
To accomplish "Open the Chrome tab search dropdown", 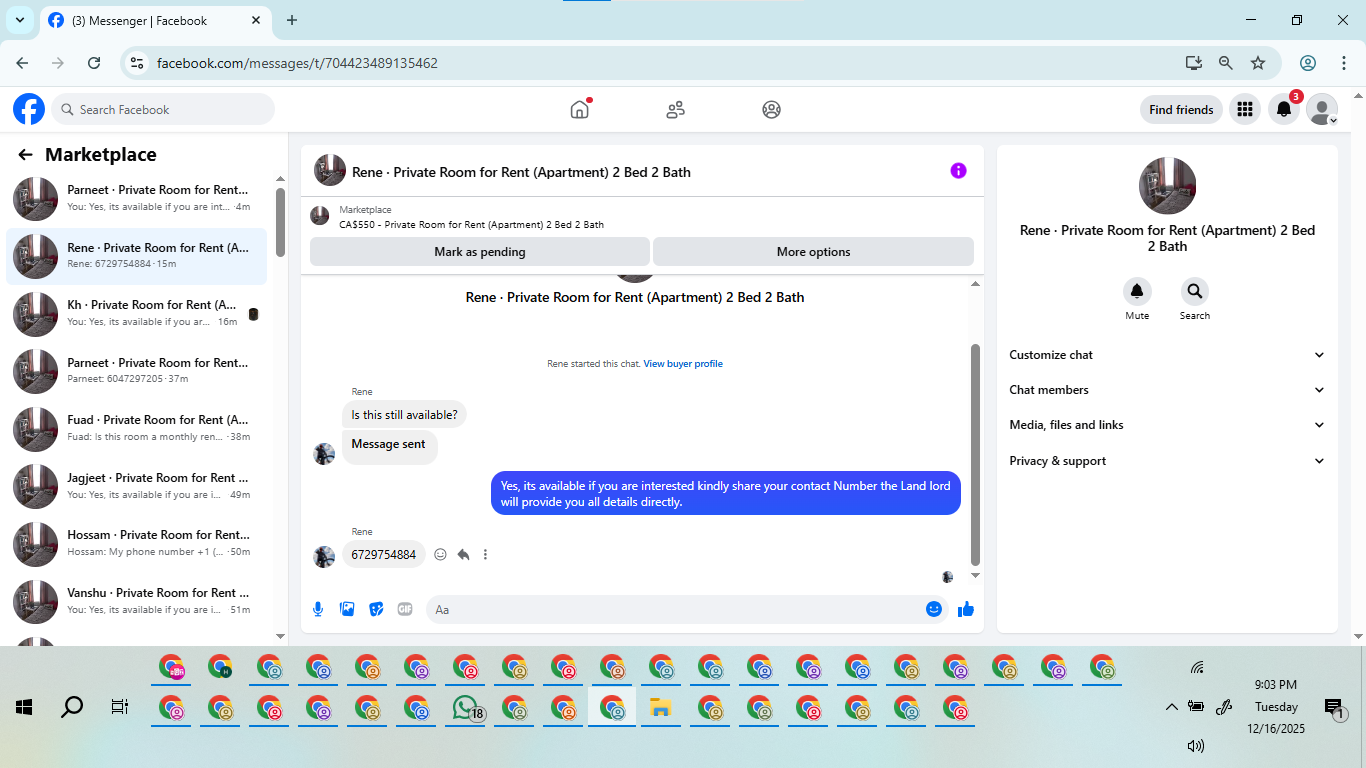I will (x=19, y=20).
